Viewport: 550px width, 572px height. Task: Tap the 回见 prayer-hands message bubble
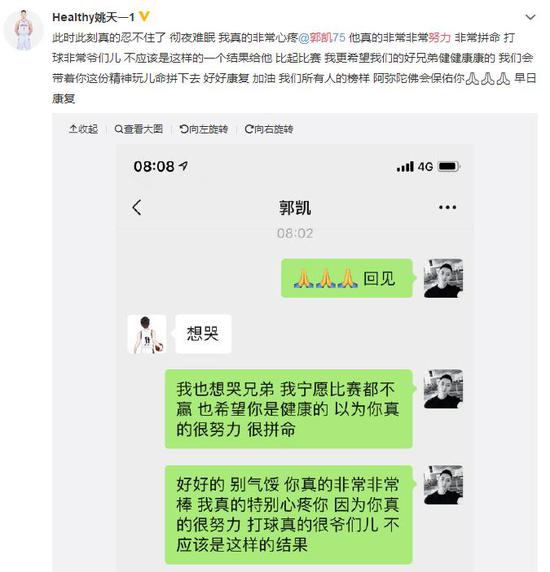[348, 278]
